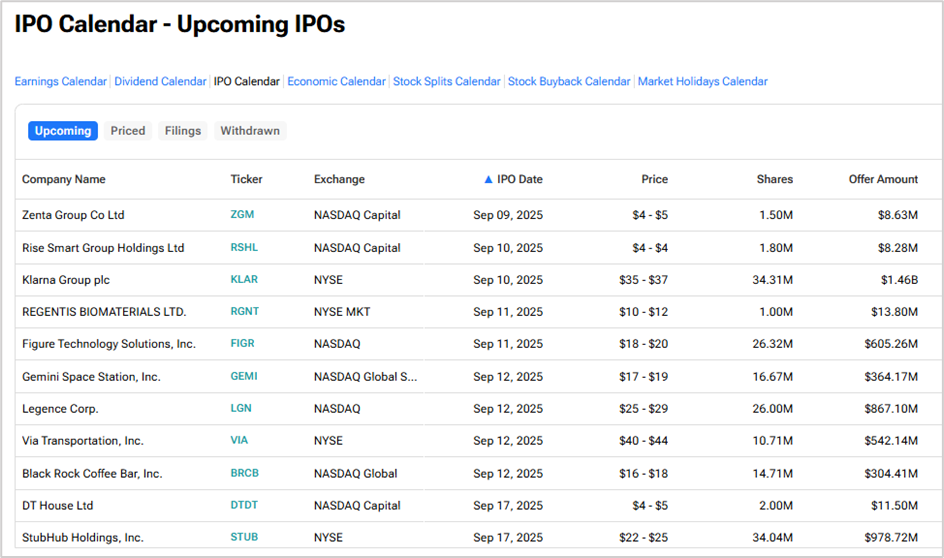The width and height of the screenshot is (944, 558).
Task: Go to the Dividend Calendar link
Action: pyautogui.click(x=160, y=82)
